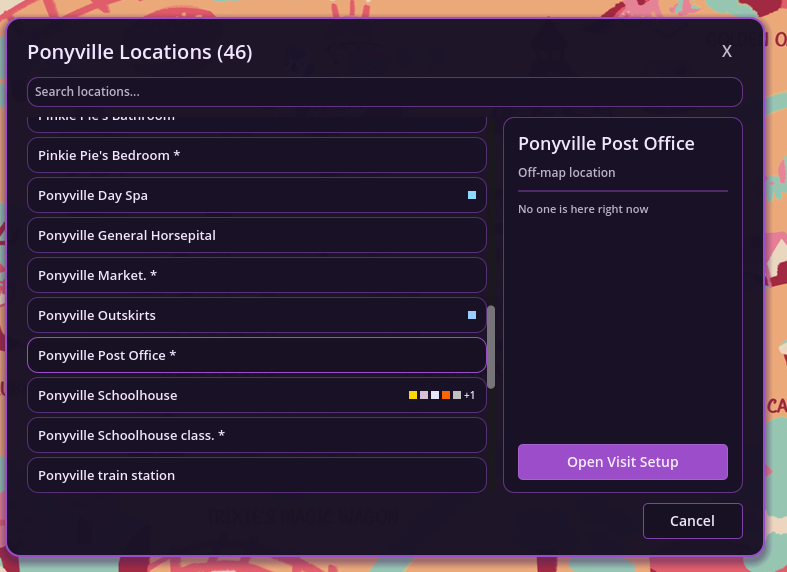
Task: Open Visit Setup for the Post Office
Action: [622, 462]
